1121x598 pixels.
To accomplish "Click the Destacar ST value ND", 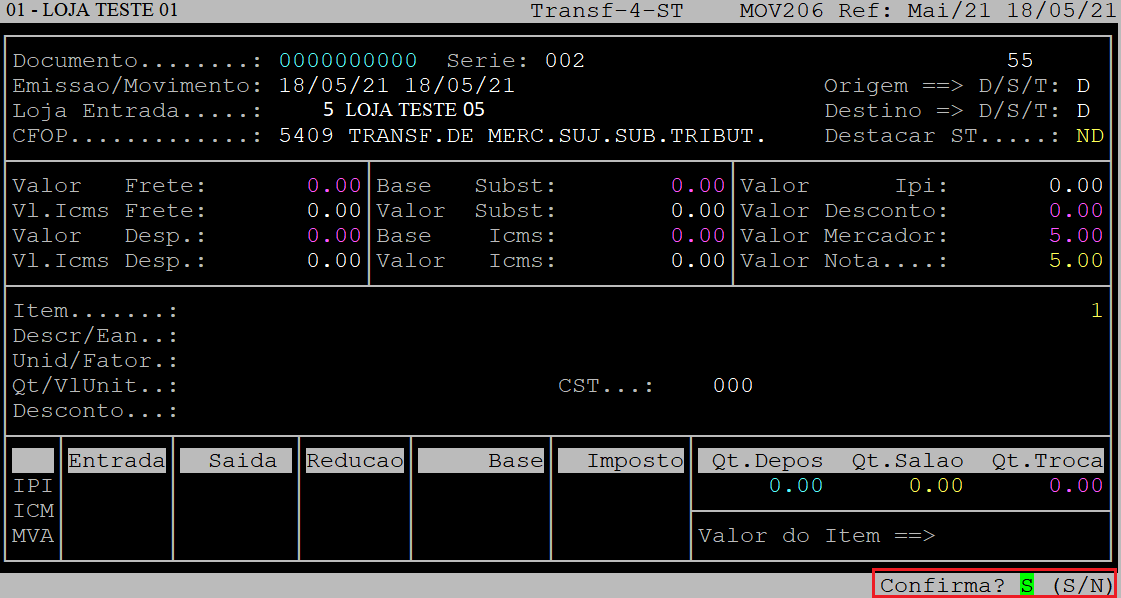I will pos(1089,136).
